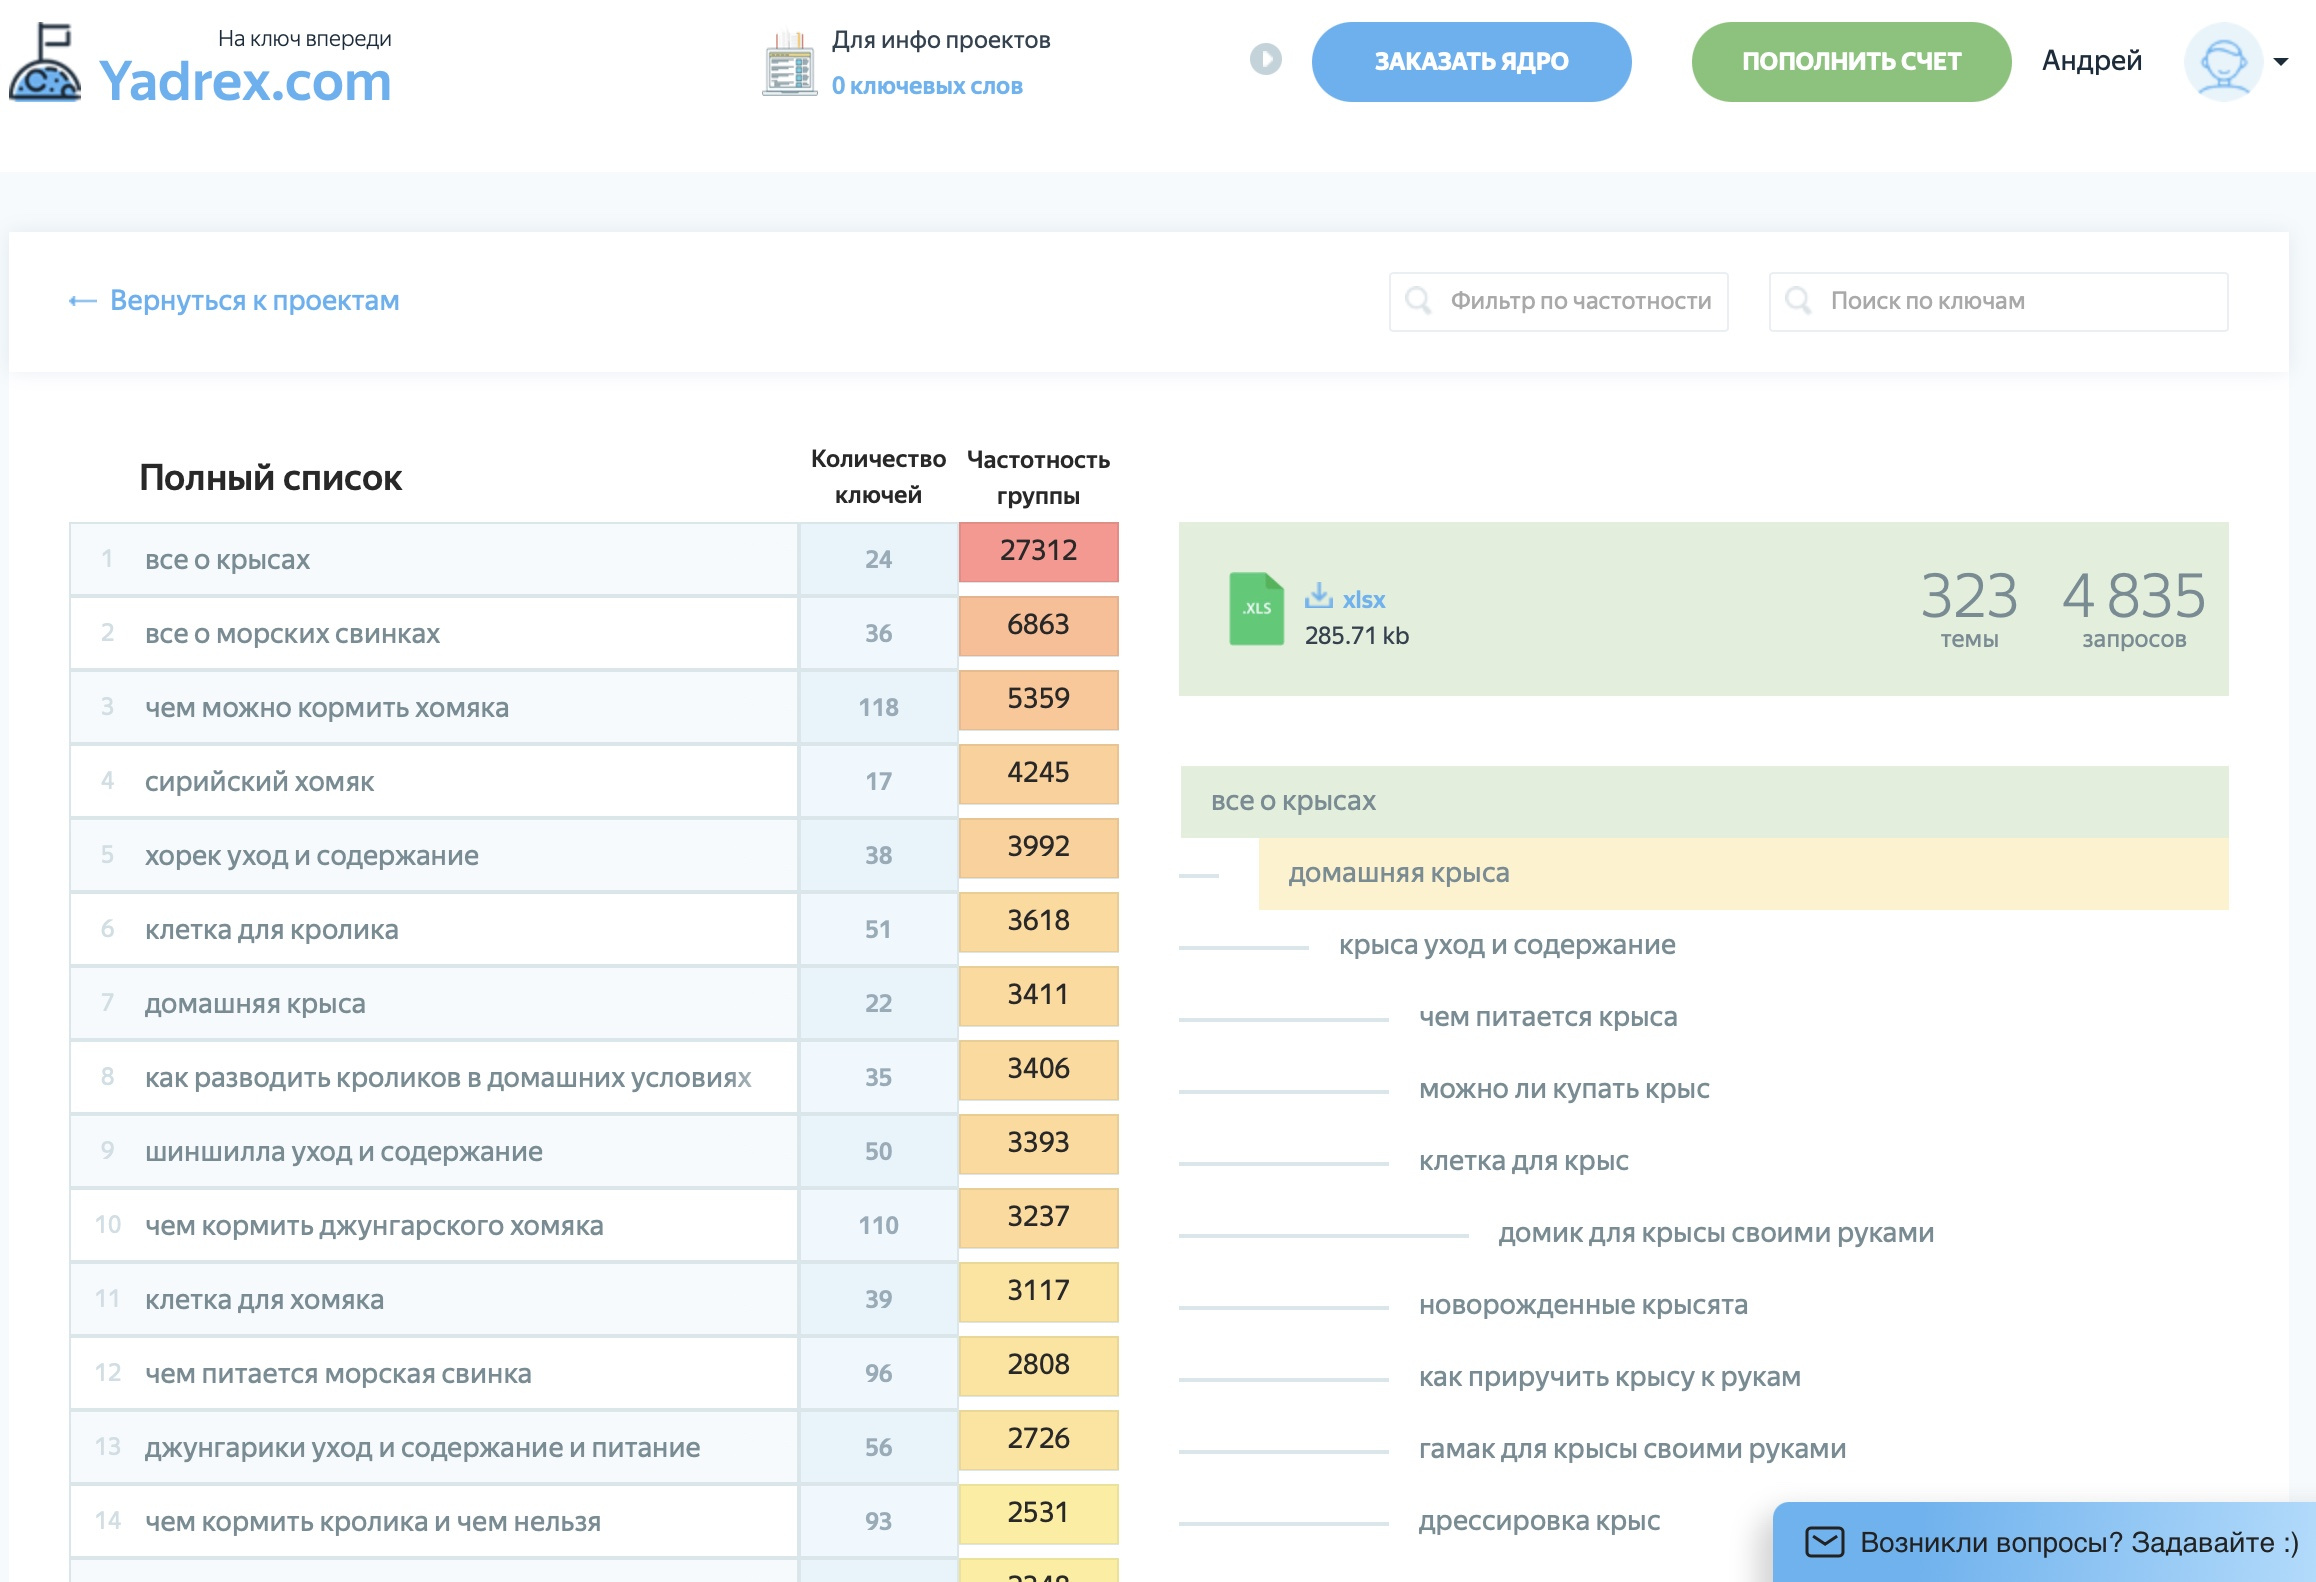Image resolution: width=2316 pixels, height=1582 pixels.
Task: Open the account dropdown arrow next to avatar
Action: click(2281, 62)
